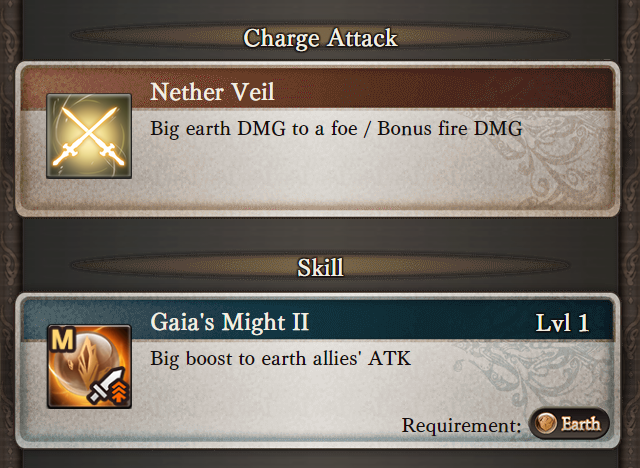This screenshot has width=640, height=468.
Task: Click the 'Big boost to earth allies' ATK' text
Action: click(282, 358)
